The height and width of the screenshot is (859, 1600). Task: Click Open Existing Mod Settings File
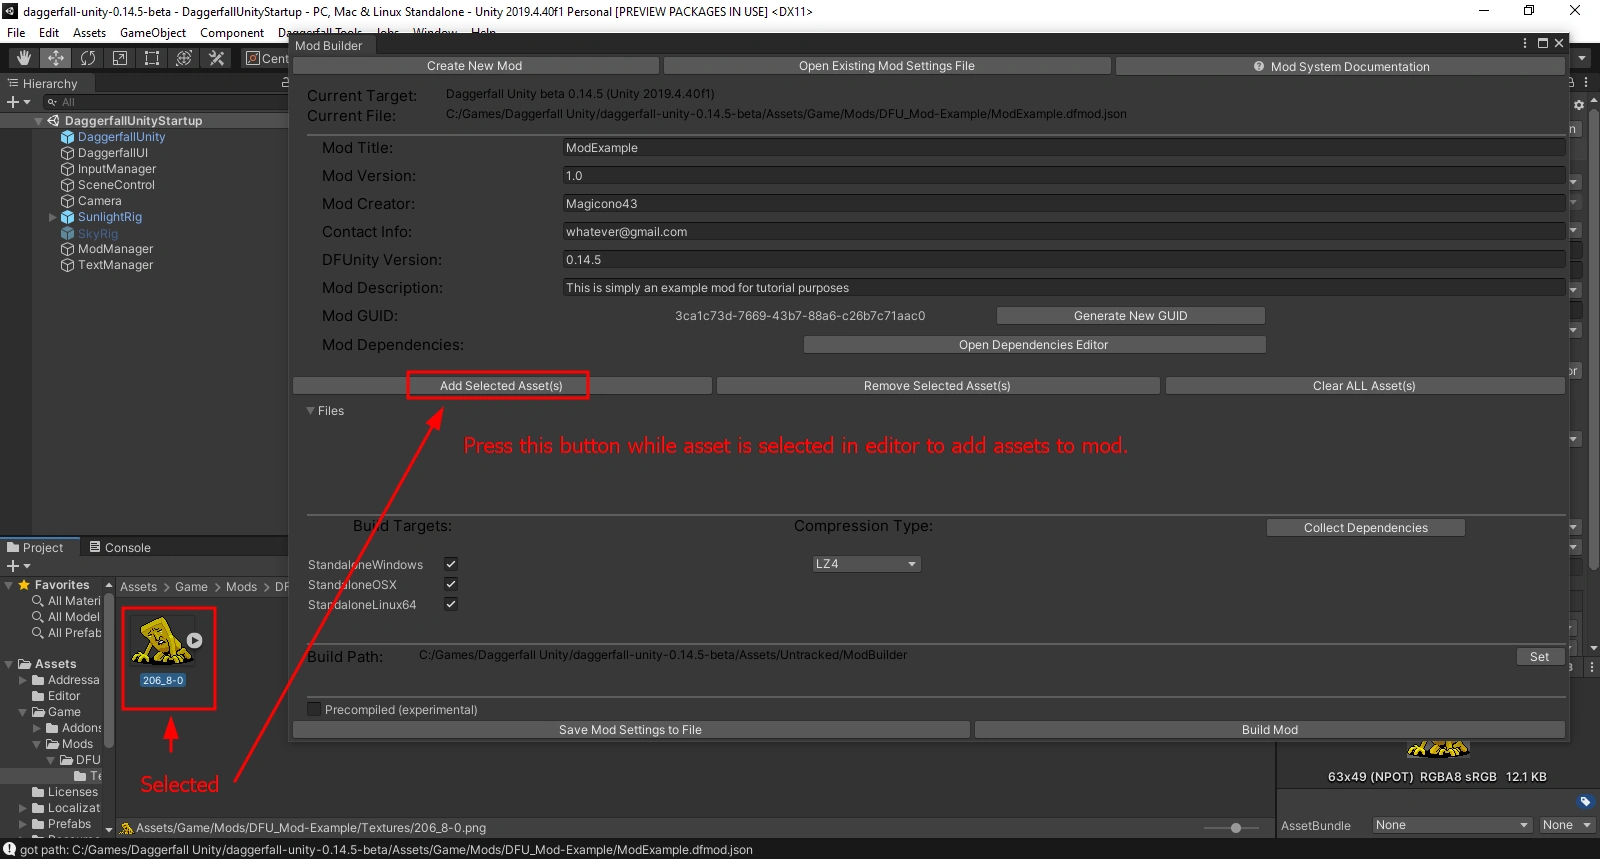[887, 66]
